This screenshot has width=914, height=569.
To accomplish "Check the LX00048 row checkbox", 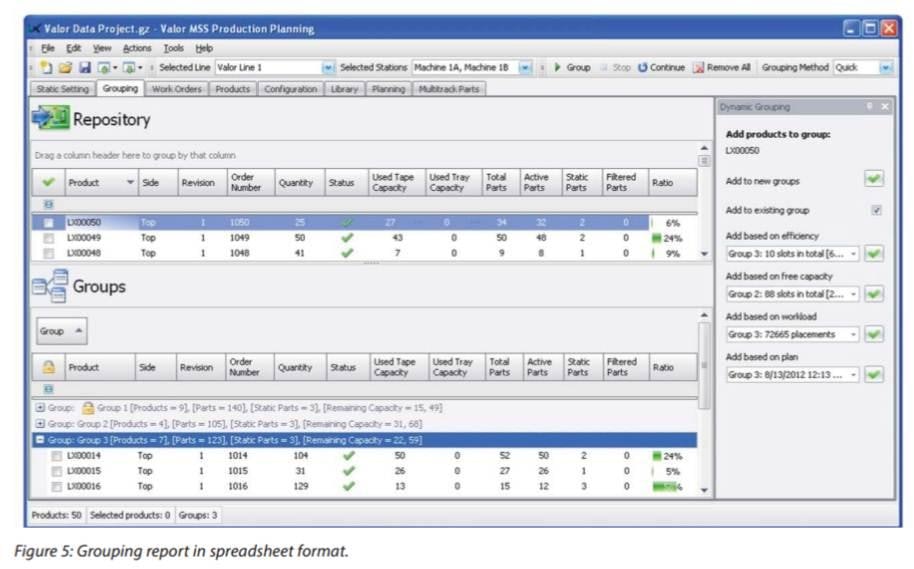I will pyautogui.click(x=48, y=253).
